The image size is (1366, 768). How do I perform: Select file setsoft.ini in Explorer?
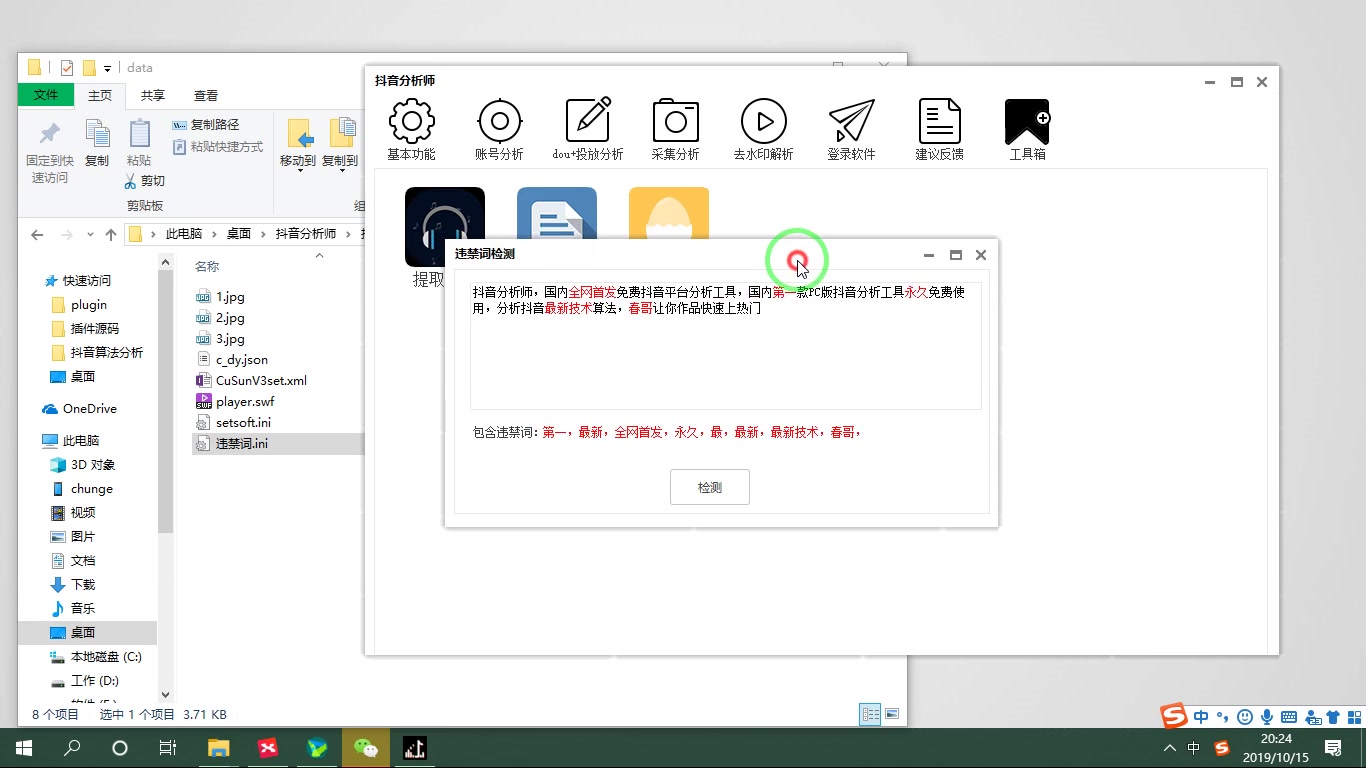point(243,422)
